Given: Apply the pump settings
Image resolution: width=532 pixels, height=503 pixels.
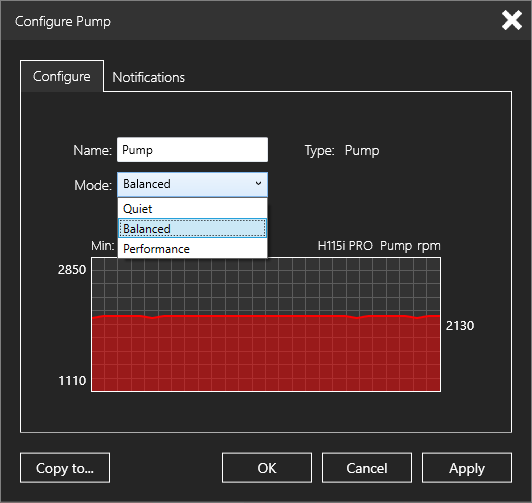Looking at the screenshot, I should [467, 468].
